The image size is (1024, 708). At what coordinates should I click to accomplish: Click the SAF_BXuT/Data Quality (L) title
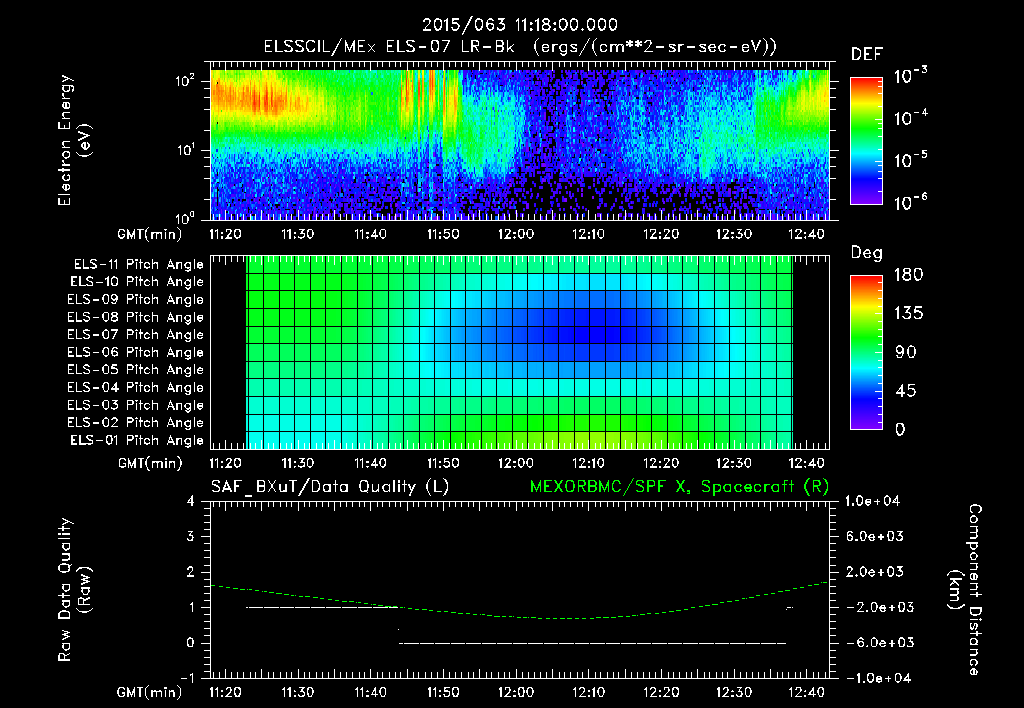pos(330,487)
